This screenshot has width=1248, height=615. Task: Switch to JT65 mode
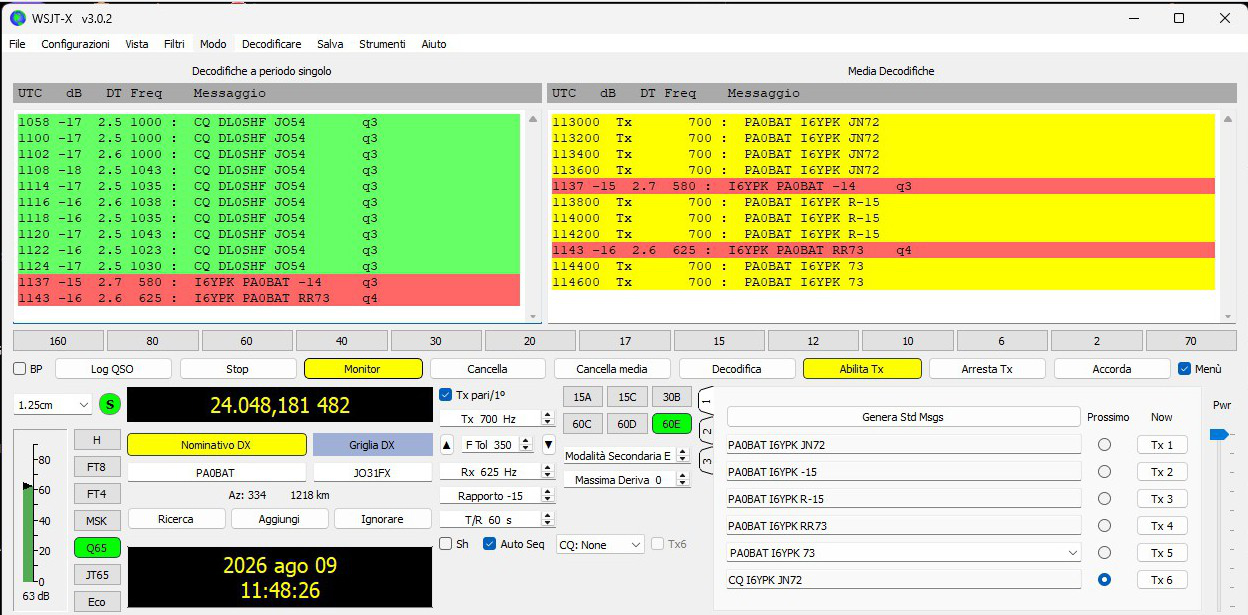(x=97, y=575)
